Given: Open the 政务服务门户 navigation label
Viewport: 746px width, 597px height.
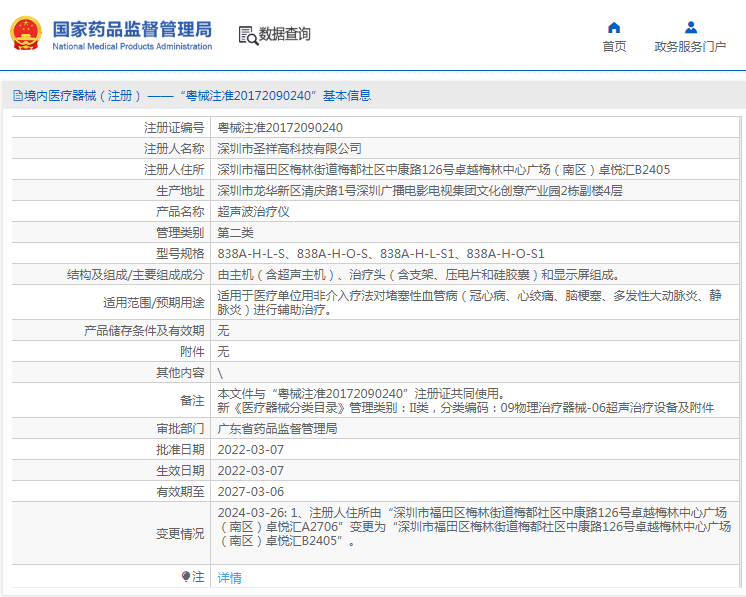Looking at the screenshot, I should tap(690, 47).
